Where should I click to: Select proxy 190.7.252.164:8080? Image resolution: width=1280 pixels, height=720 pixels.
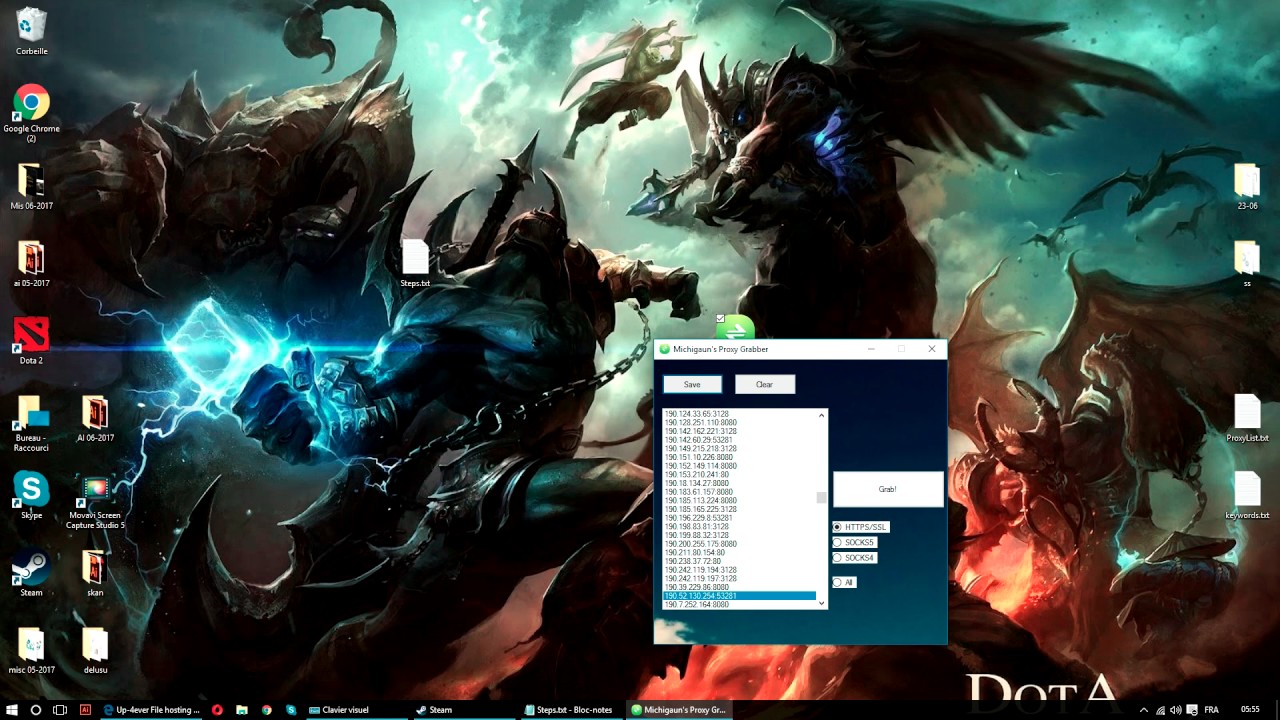697,604
